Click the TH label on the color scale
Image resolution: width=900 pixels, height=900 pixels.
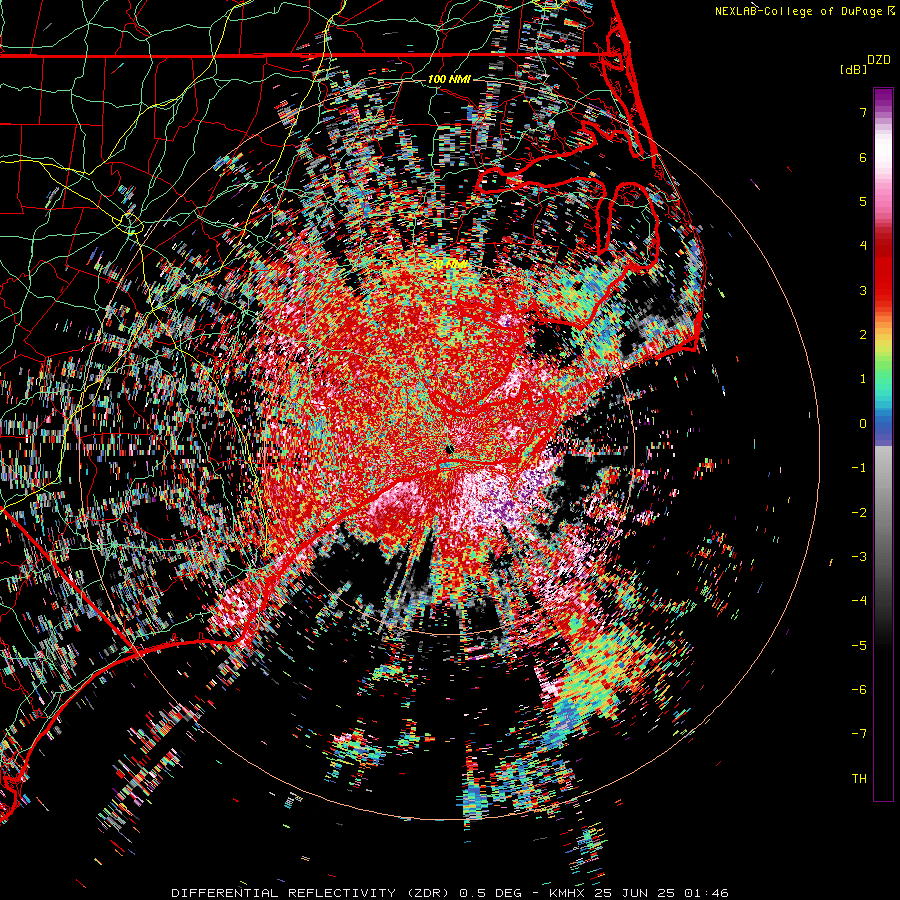859,779
